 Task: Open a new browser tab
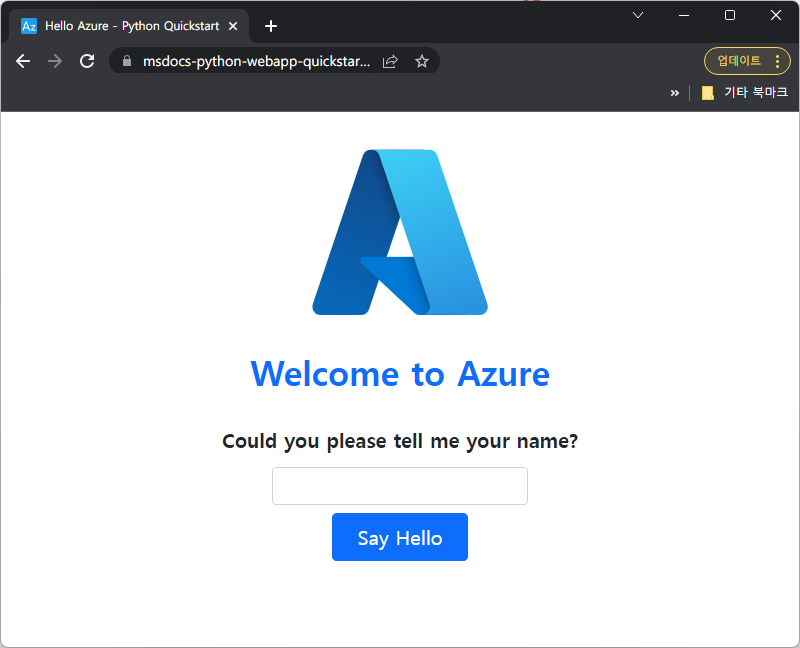tap(271, 26)
